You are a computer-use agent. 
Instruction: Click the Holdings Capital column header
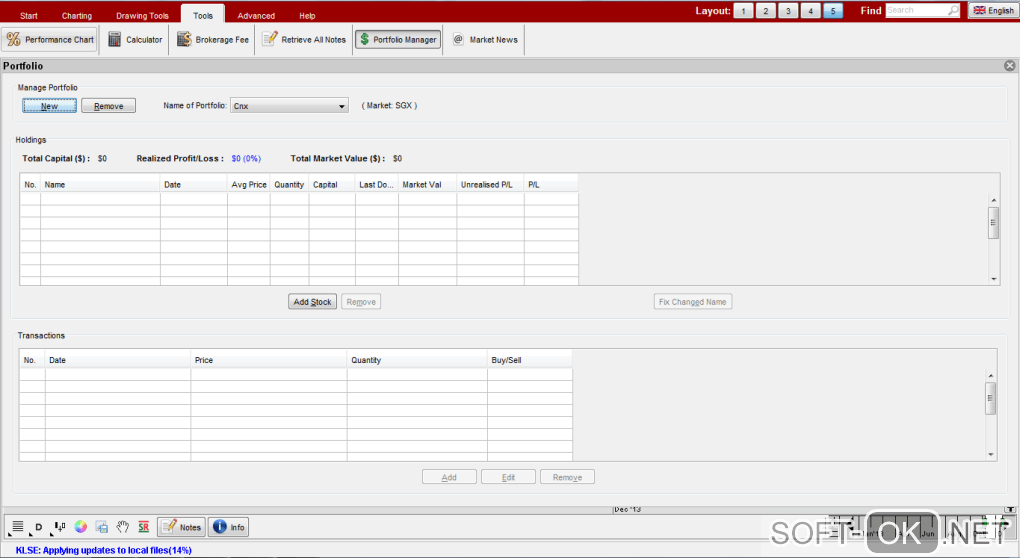coord(332,185)
